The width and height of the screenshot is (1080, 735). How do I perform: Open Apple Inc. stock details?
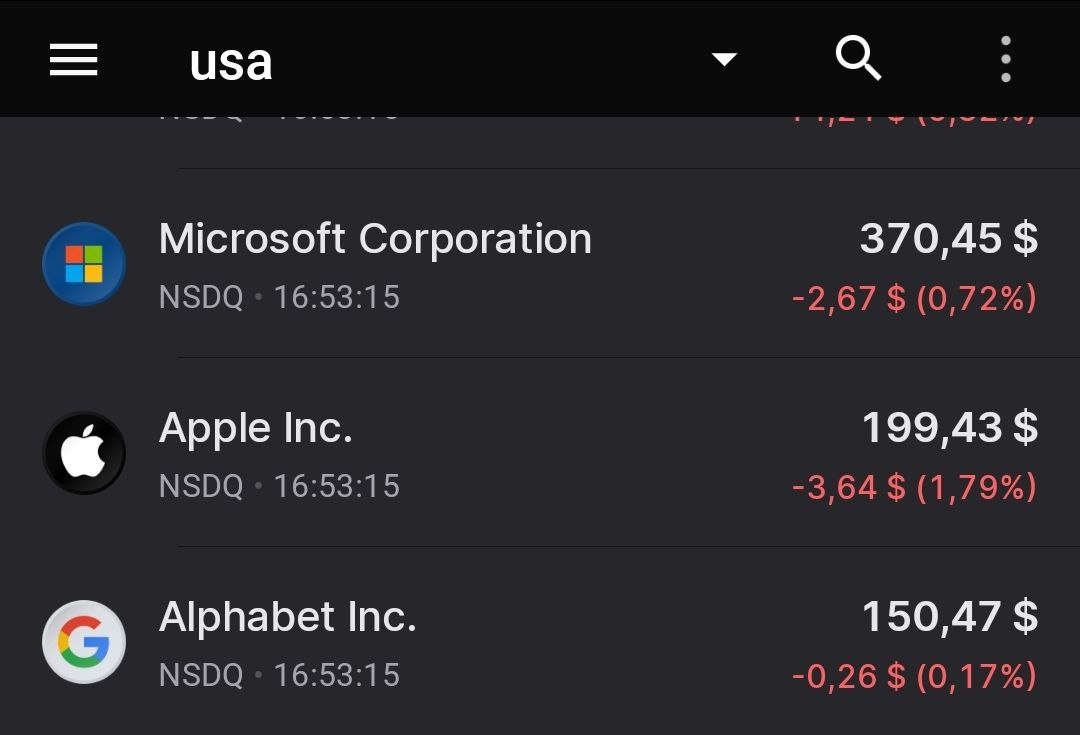[256, 429]
